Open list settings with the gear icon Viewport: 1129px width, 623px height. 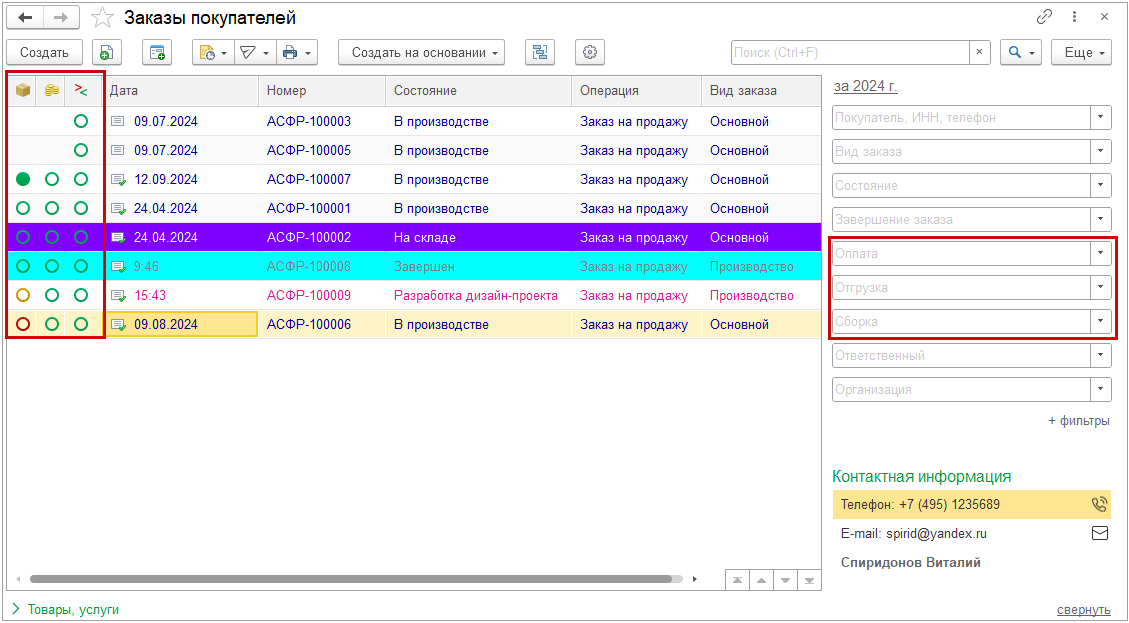click(x=590, y=52)
